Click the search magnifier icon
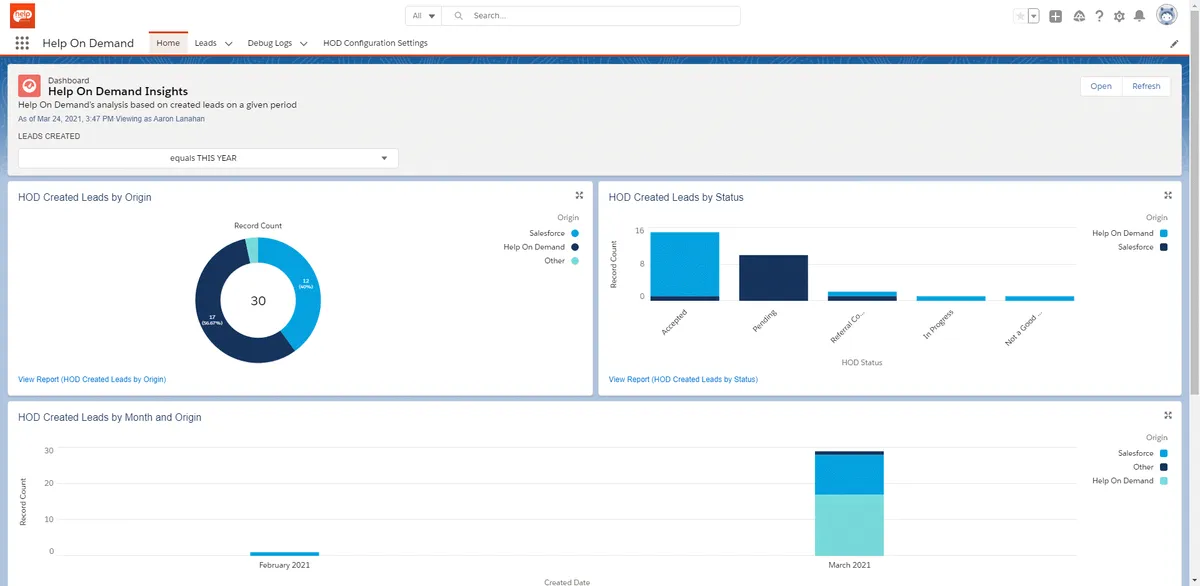 (459, 16)
